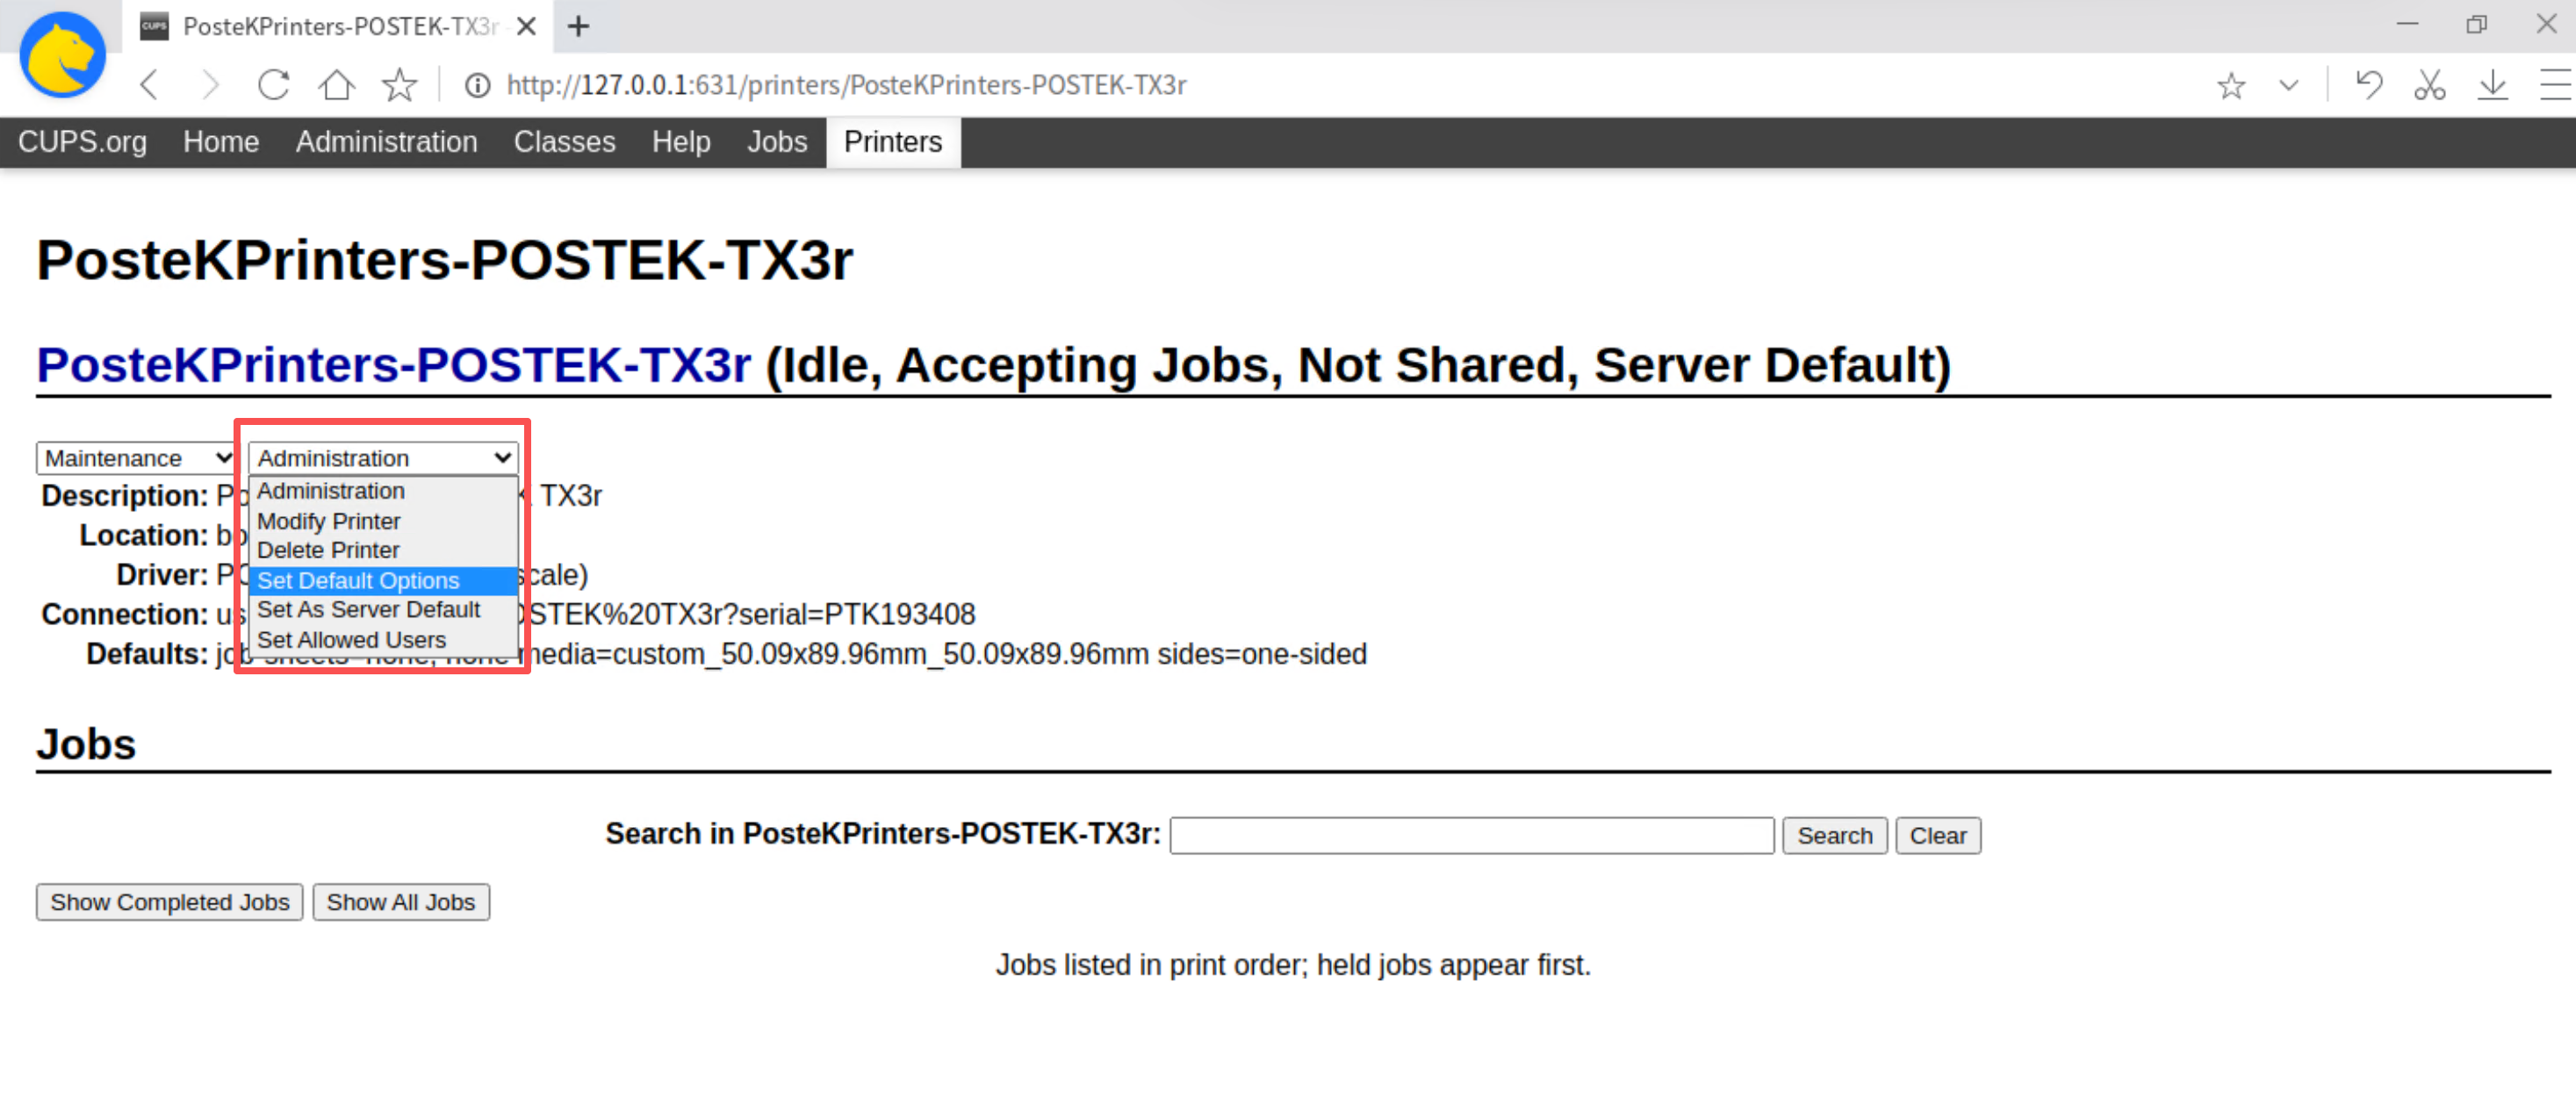Screen dimensions: 2576x1094
Task: Open a new browser tab
Action: (578, 26)
